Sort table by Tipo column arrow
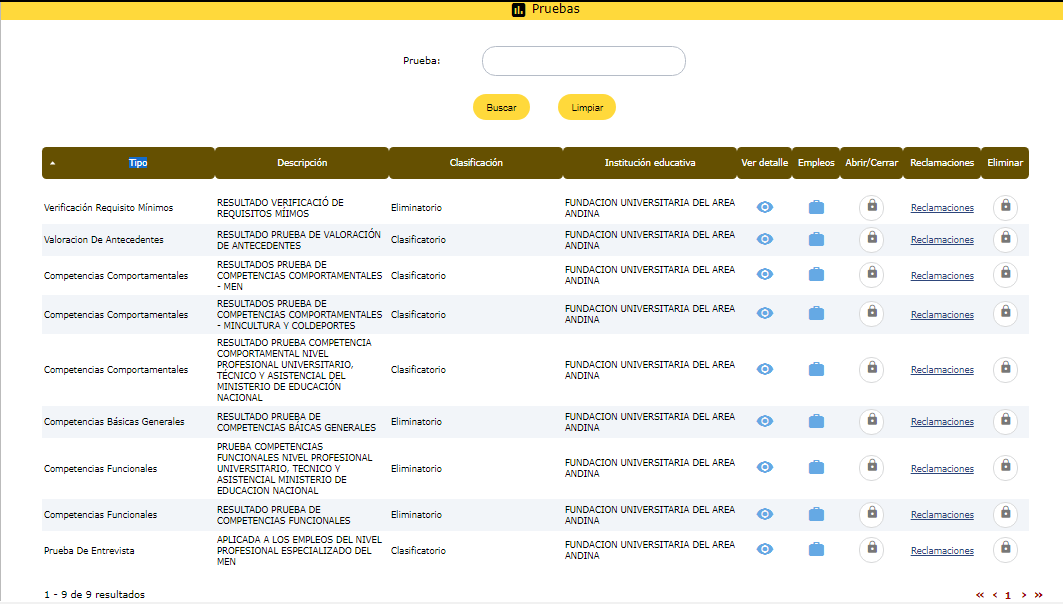1063x604 pixels. pos(53,163)
